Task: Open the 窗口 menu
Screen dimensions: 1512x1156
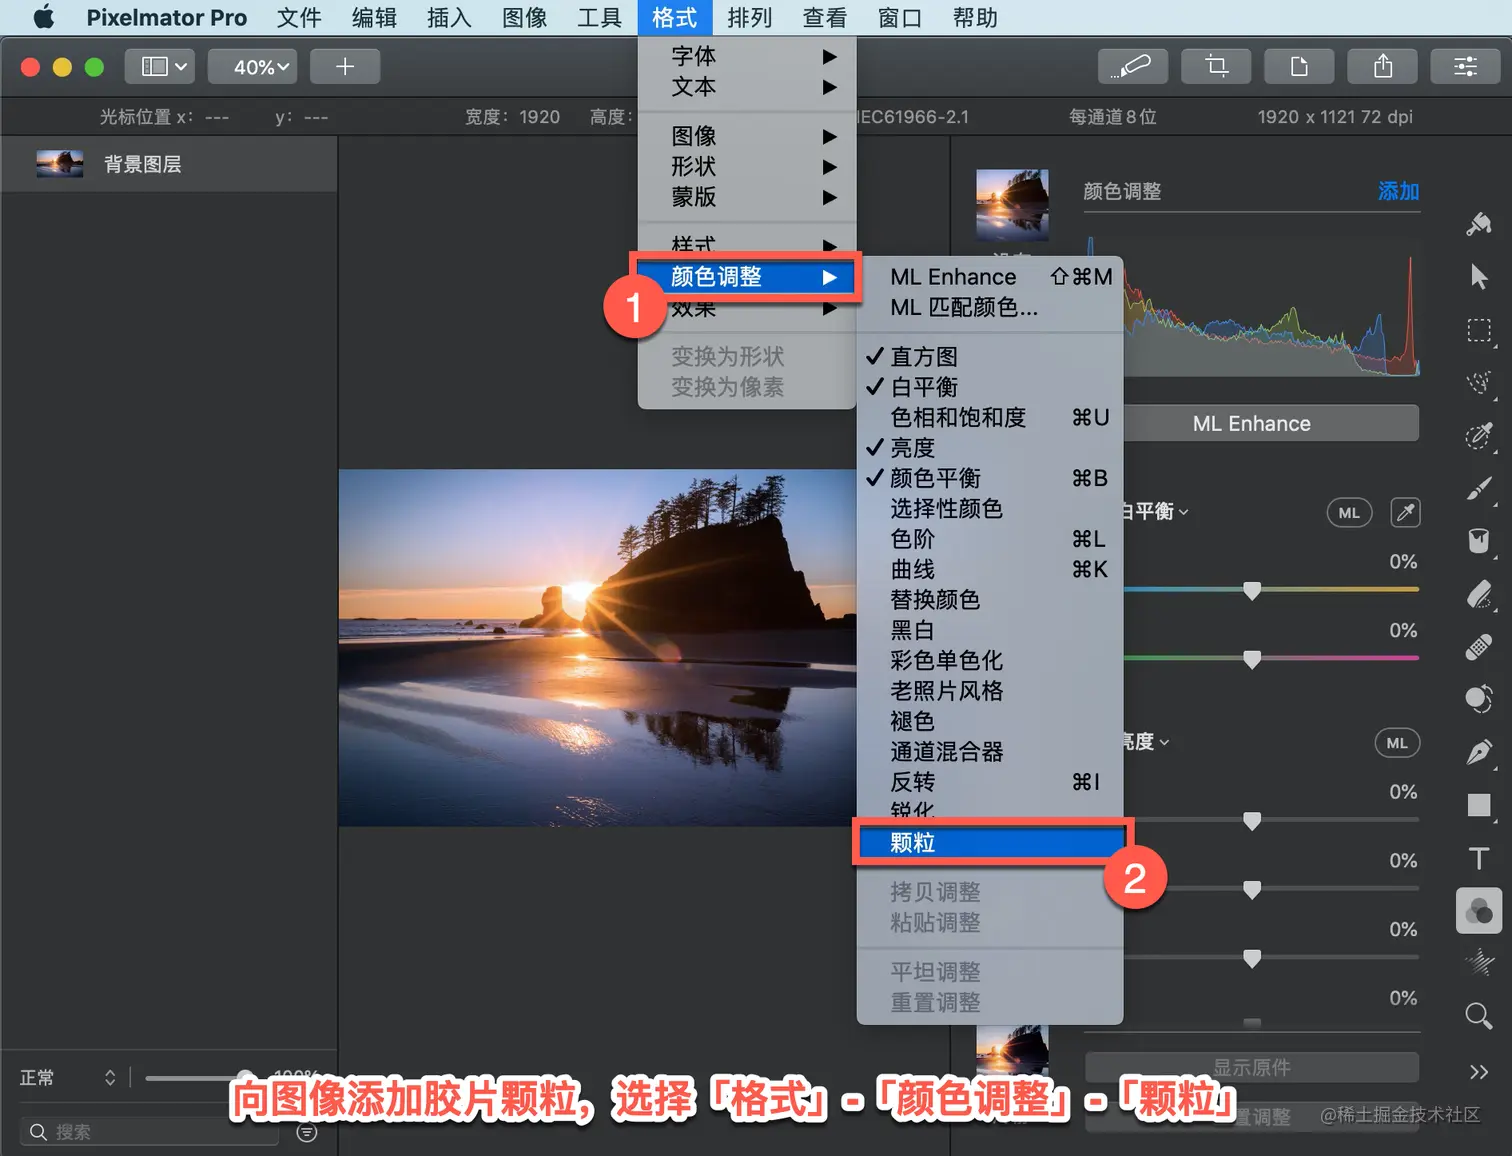Action: point(900,17)
